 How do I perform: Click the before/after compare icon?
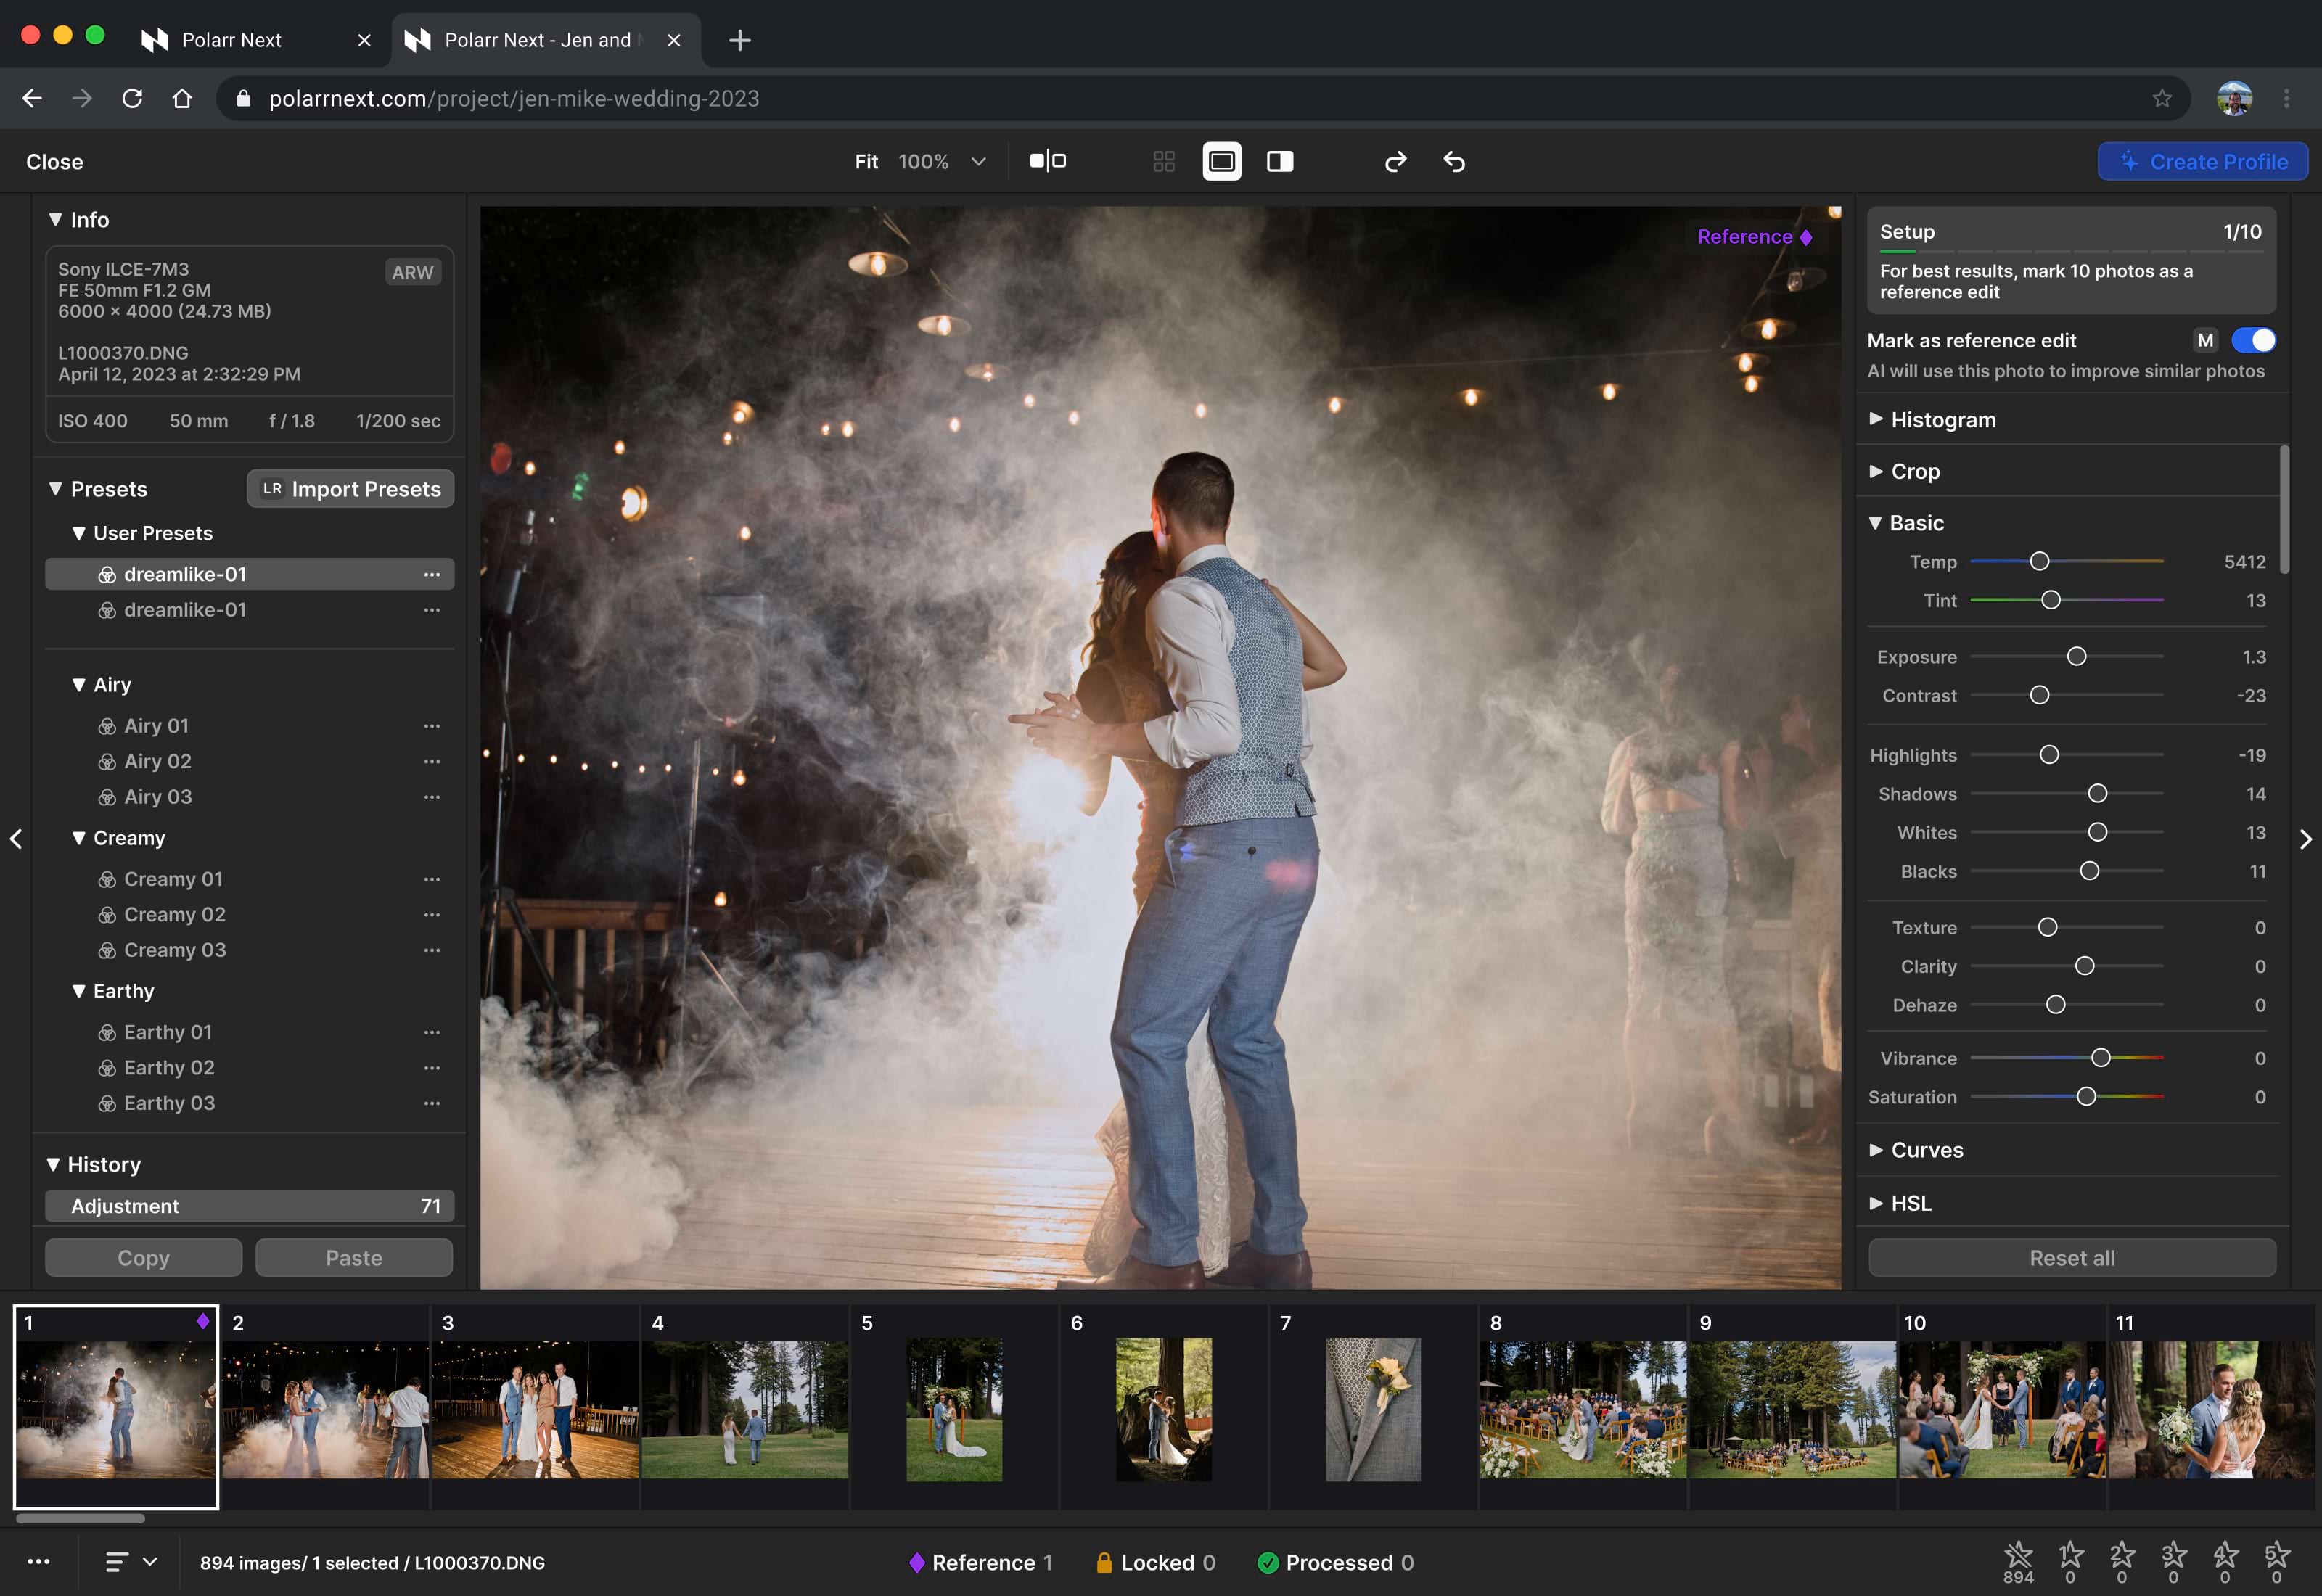[1047, 161]
